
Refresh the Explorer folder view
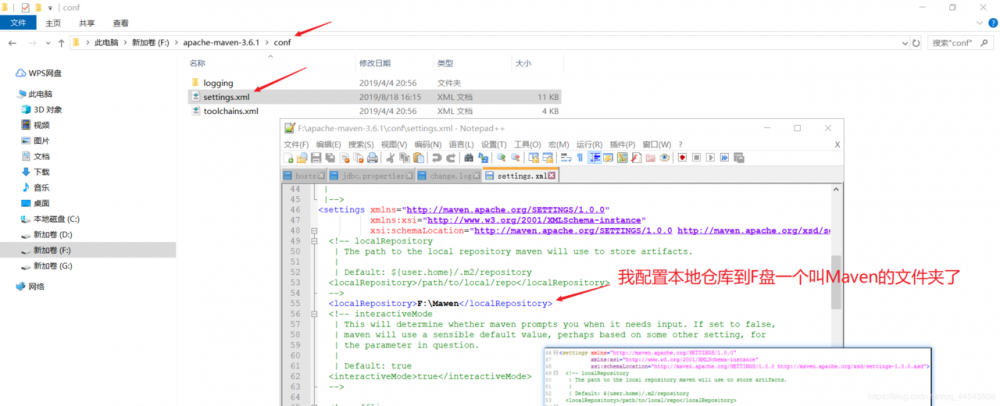916,43
